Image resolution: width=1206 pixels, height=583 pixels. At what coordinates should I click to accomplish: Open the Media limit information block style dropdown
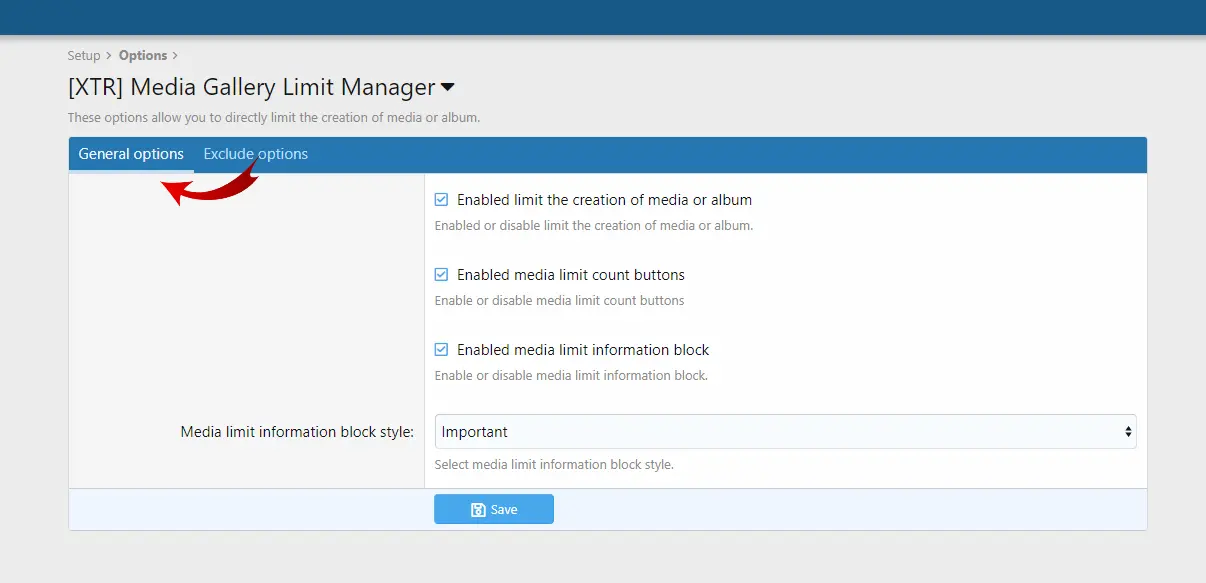click(x=785, y=432)
